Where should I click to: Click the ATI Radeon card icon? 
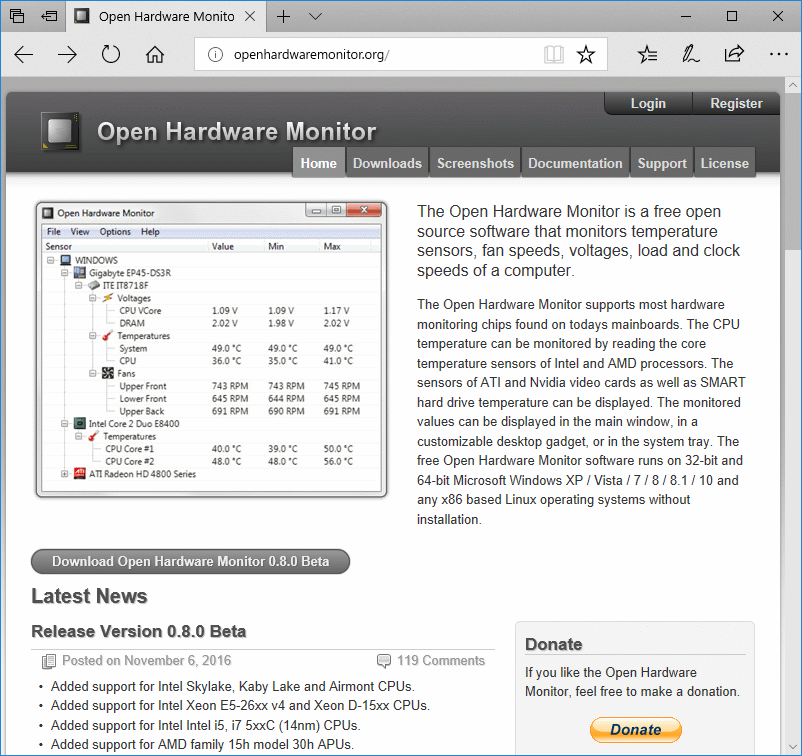coord(79,474)
